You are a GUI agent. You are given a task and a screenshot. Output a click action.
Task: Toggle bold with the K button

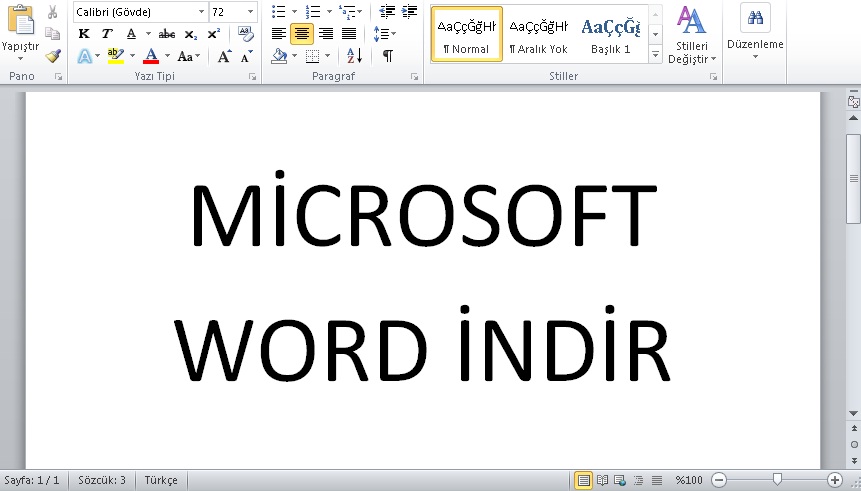pyautogui.click(x=84, y=34)
